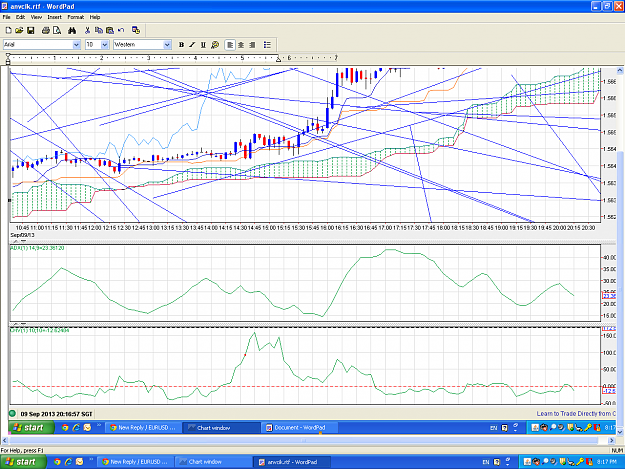This screenshot has width=625, height=469.
Task: Open the Format menu
Action: pyautogui.click(x=76, y=17)
